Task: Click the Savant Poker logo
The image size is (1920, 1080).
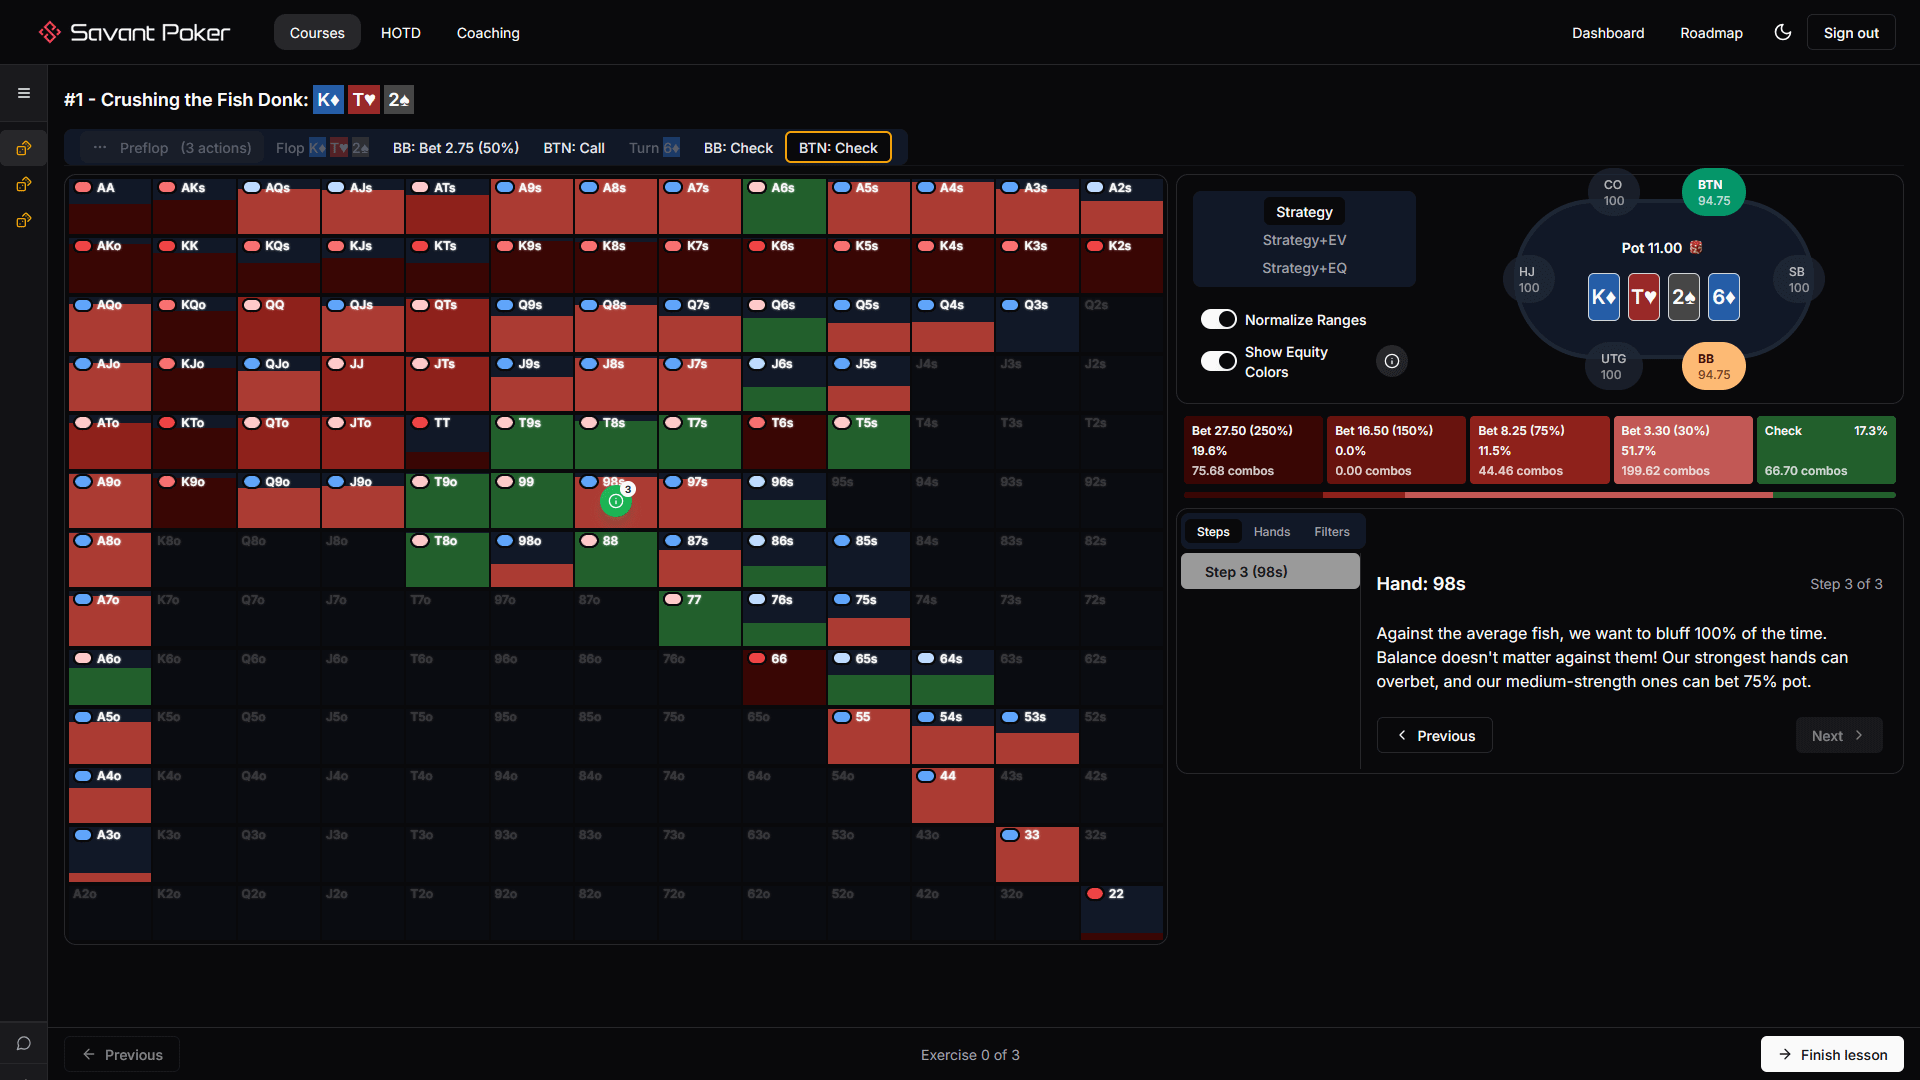Action: coord(135,32)
